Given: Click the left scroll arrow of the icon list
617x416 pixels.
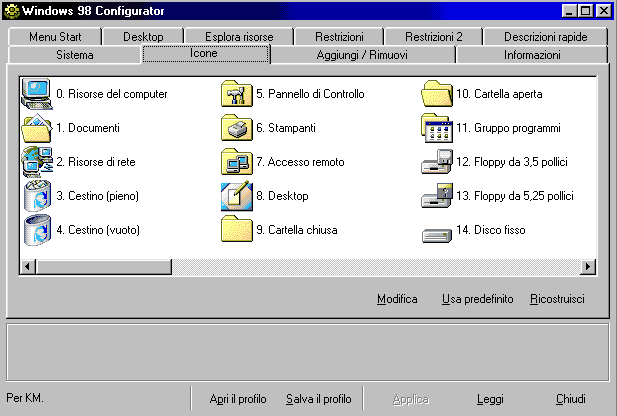Looking at the screenshot, I should pos(28,266).
